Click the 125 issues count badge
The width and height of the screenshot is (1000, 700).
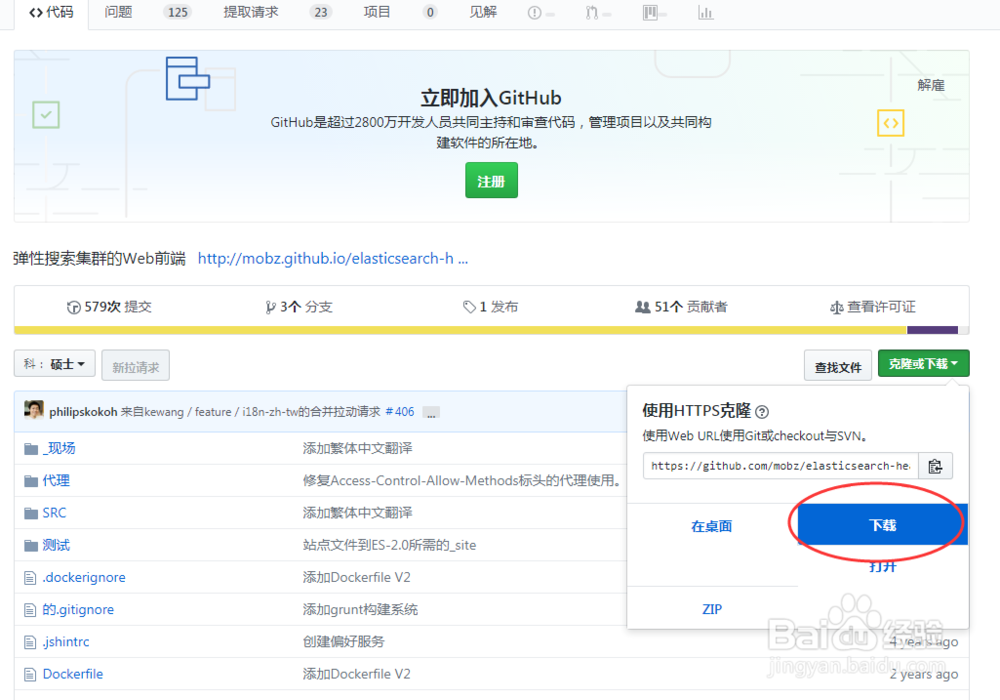click(177, 12)
